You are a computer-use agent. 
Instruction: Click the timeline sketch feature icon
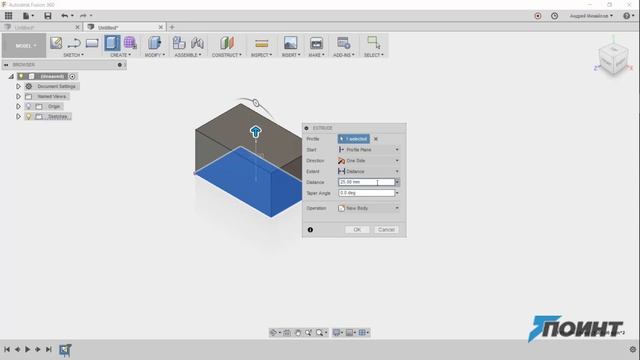point(65,350)
